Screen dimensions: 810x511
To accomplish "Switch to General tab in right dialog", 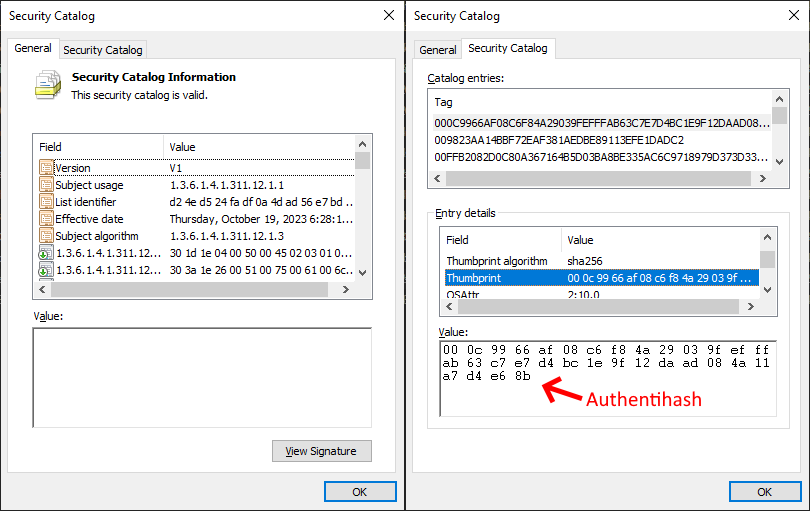I will coord(437,50).
